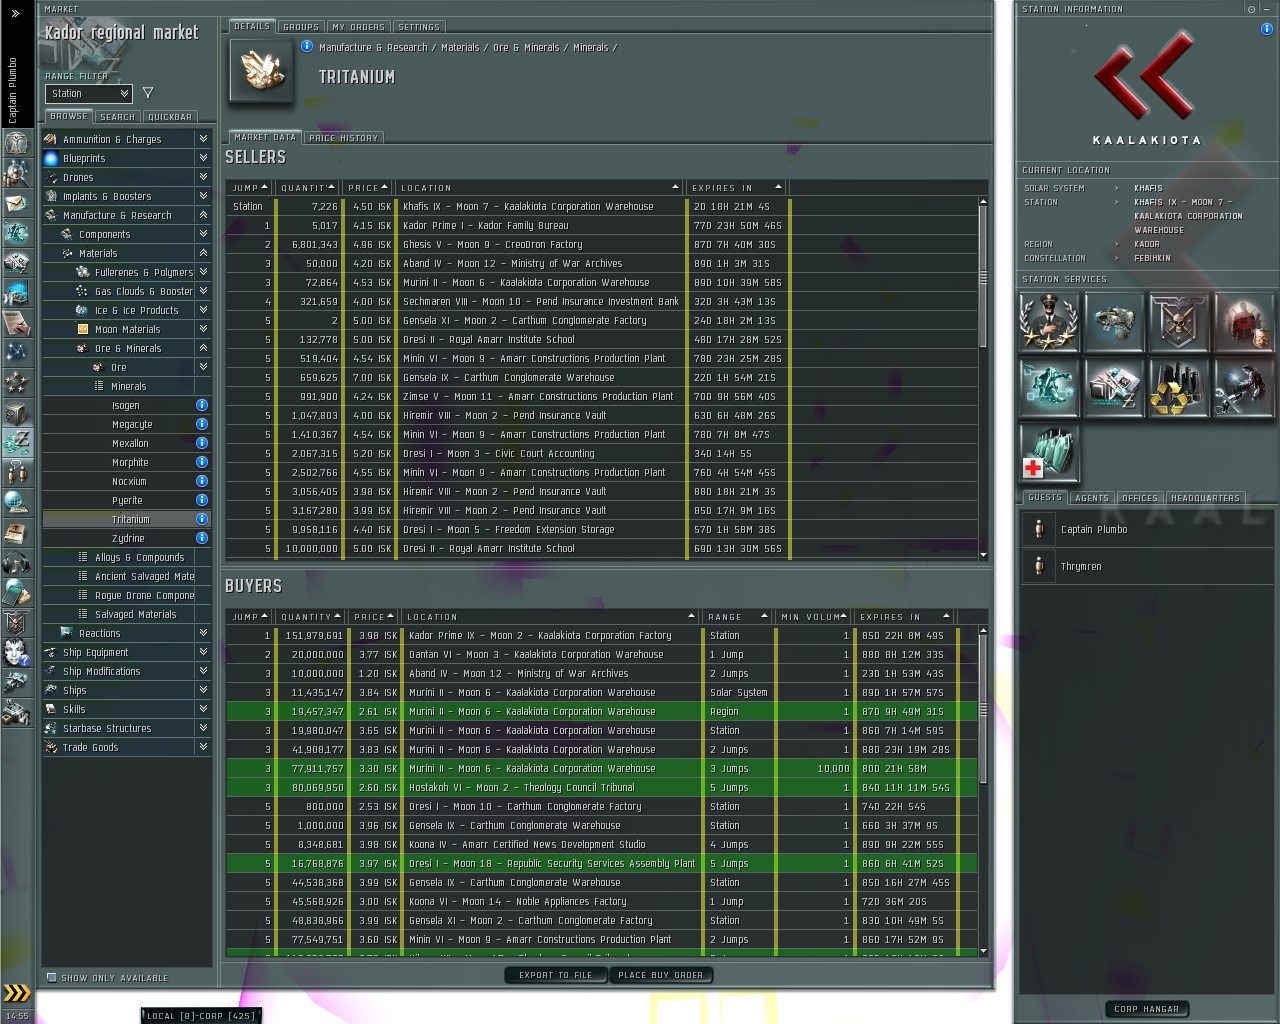This screenshot has width=1280, height=1024.
Task: Open the contracts signing-hand icon in the Neocom
Action: (16, 322)
